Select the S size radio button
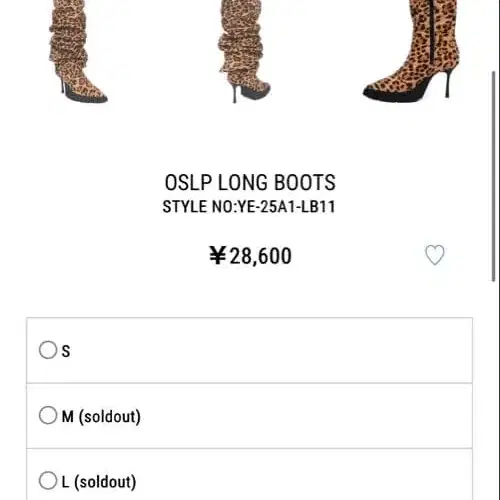This screenshot has width=500, height=500. 48,350
